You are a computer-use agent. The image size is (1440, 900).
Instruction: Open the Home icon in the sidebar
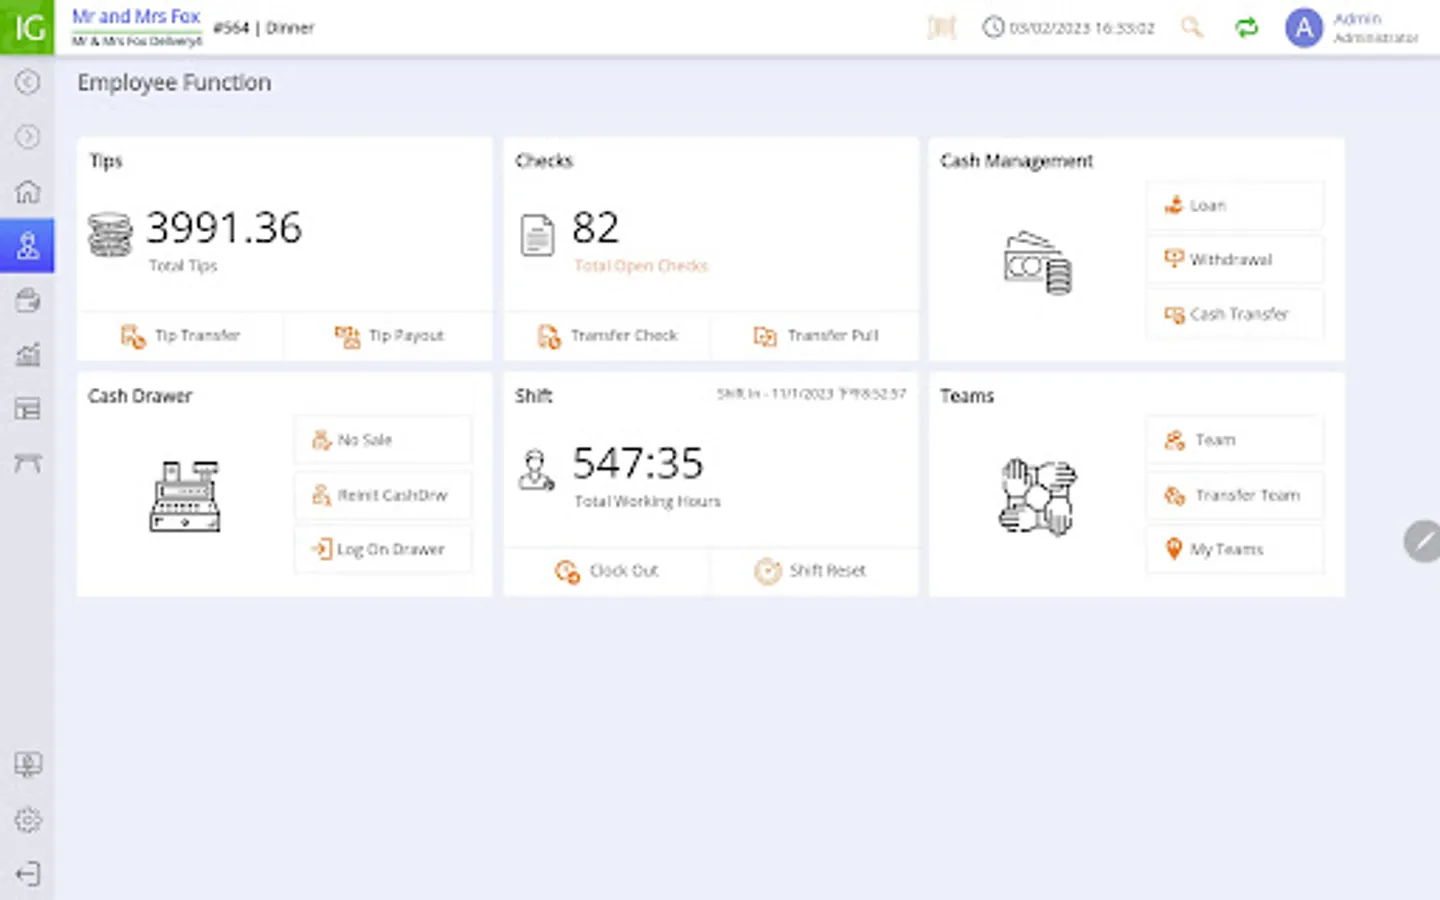pyautogui.click(x=28, y=191)
